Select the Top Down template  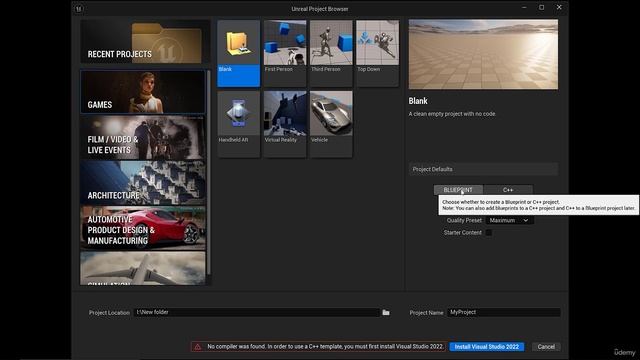coord(377,53)
